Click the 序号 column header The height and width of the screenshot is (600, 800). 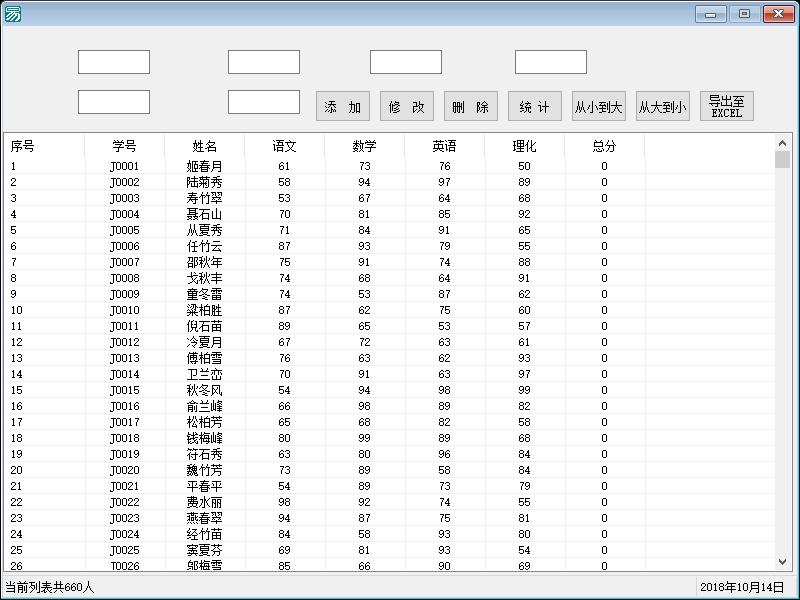point(44,146)
